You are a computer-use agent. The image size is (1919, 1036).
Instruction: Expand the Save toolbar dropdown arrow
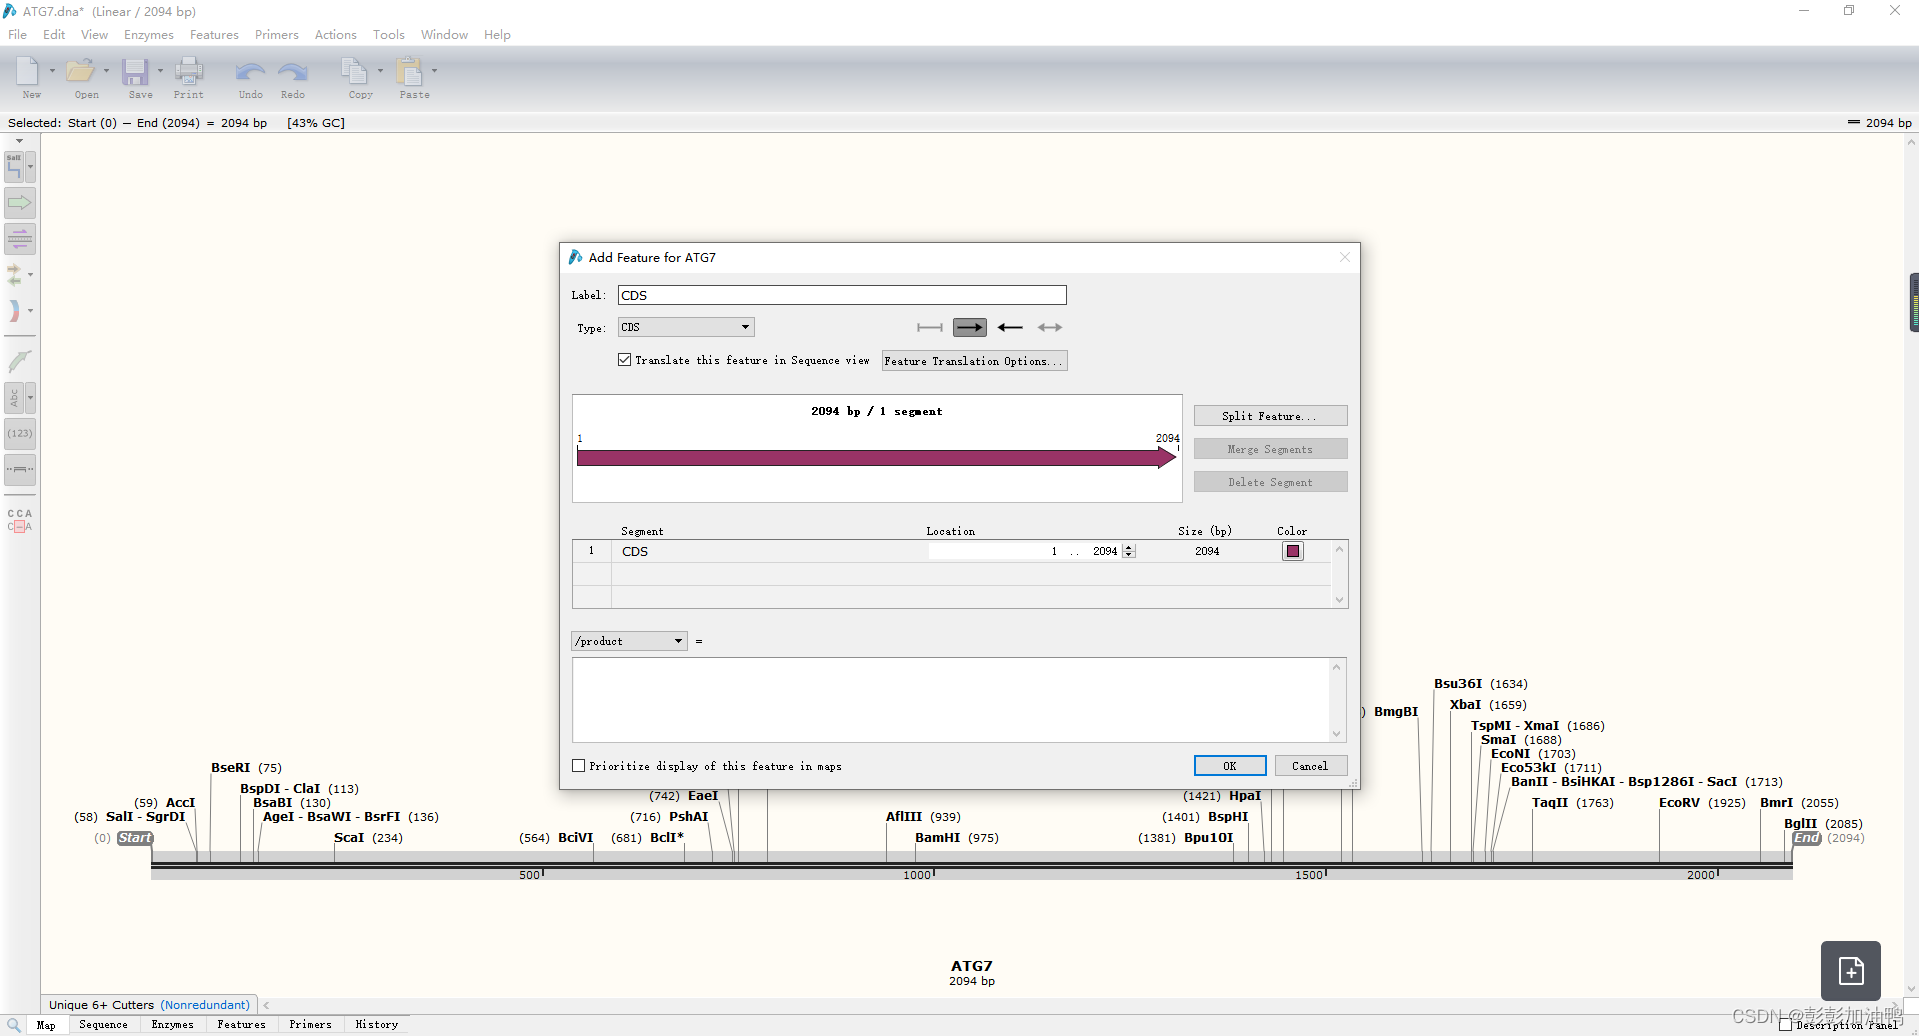pyautogui.click(x=160, y=71)
